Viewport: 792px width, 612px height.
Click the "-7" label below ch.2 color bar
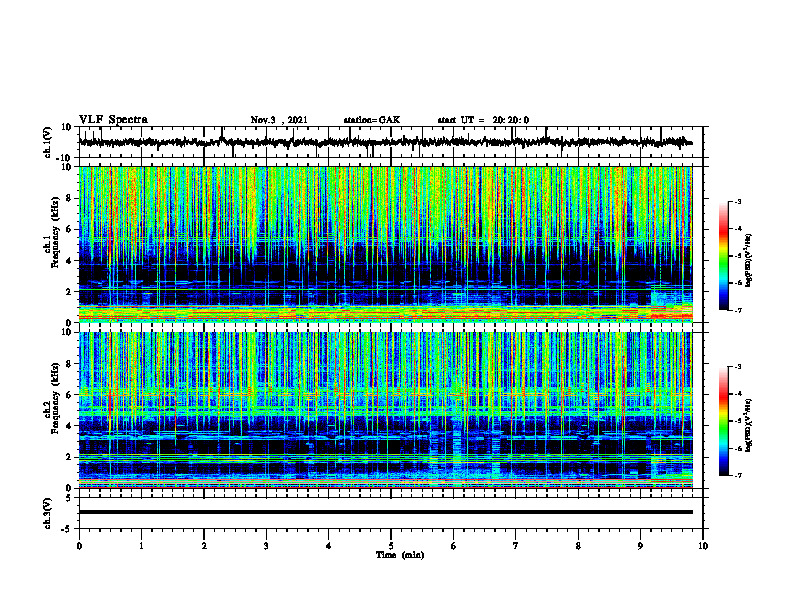pyautogui.click(x=738, y=476)
